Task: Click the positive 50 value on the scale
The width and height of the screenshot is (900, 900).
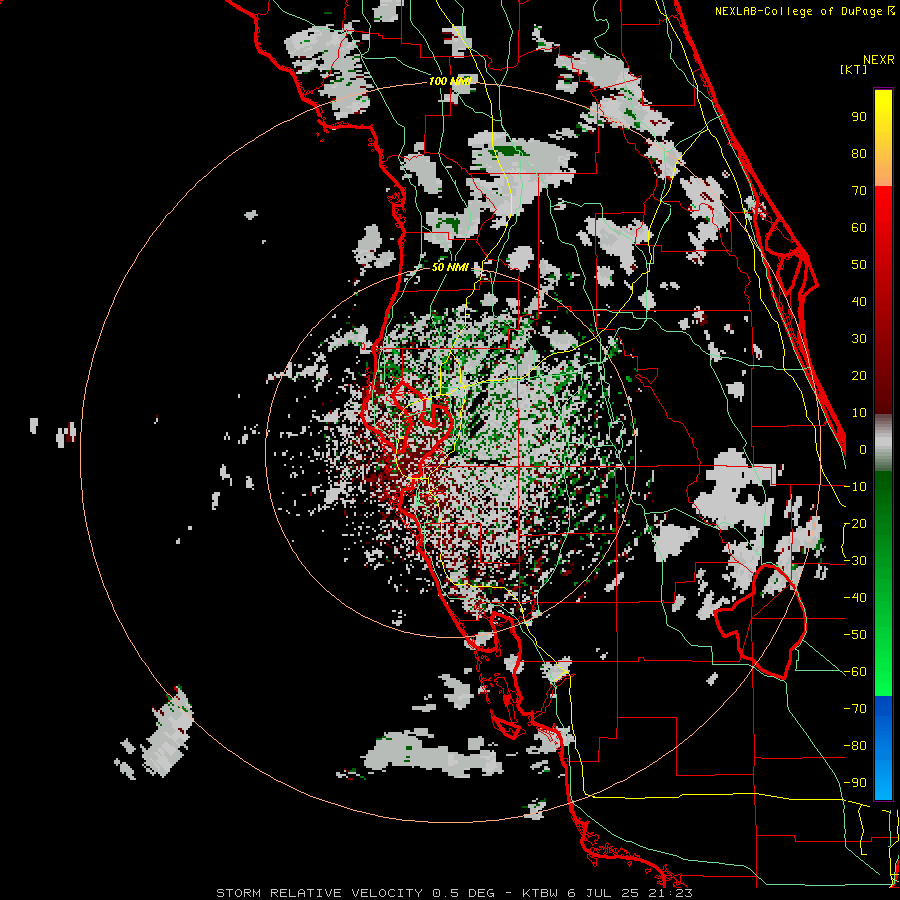Action: coord(859,265)
